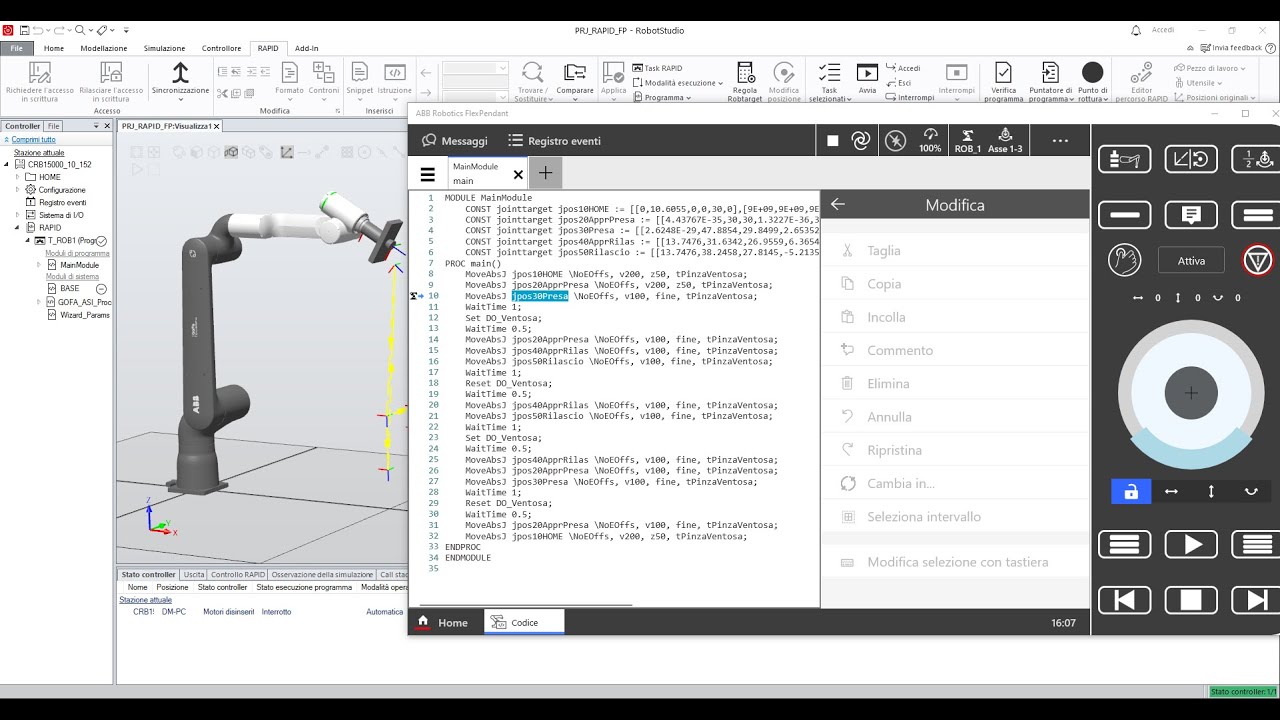Click the Asse 1-3 jog mode icon
1280x720 pixels.
[x=1005, y=140]
